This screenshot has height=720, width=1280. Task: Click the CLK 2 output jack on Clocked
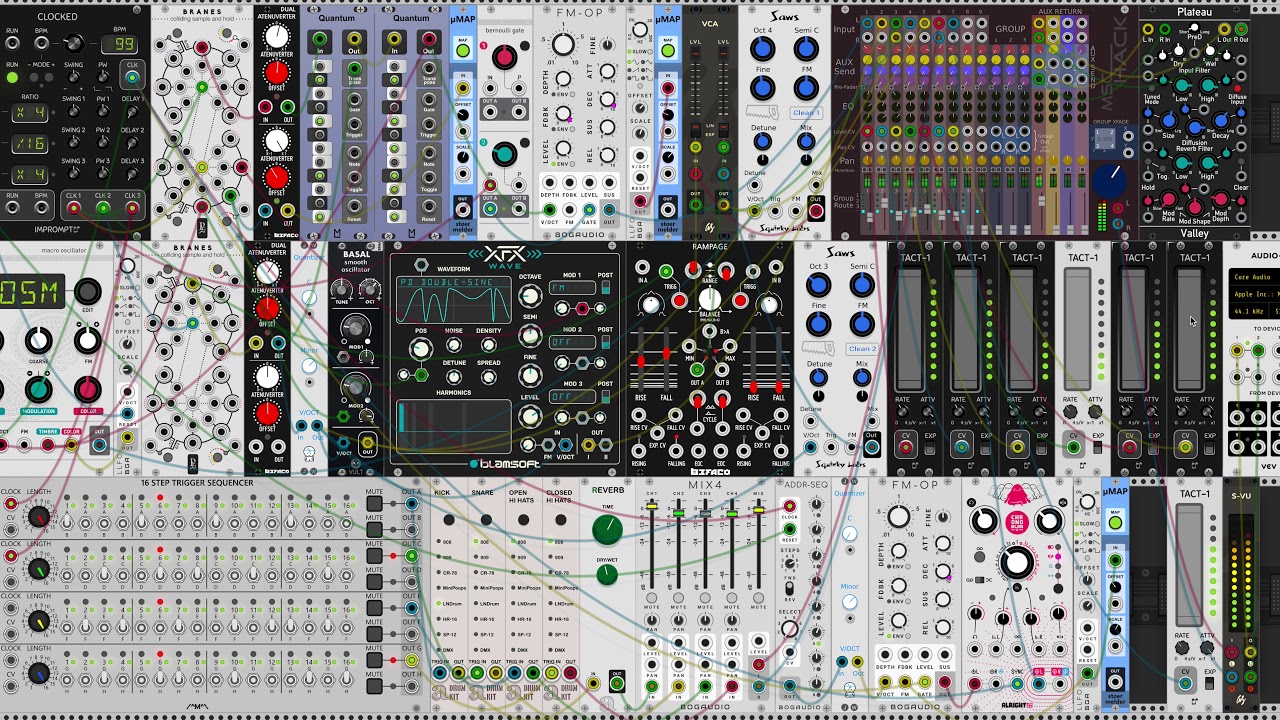tap(102, 208)
